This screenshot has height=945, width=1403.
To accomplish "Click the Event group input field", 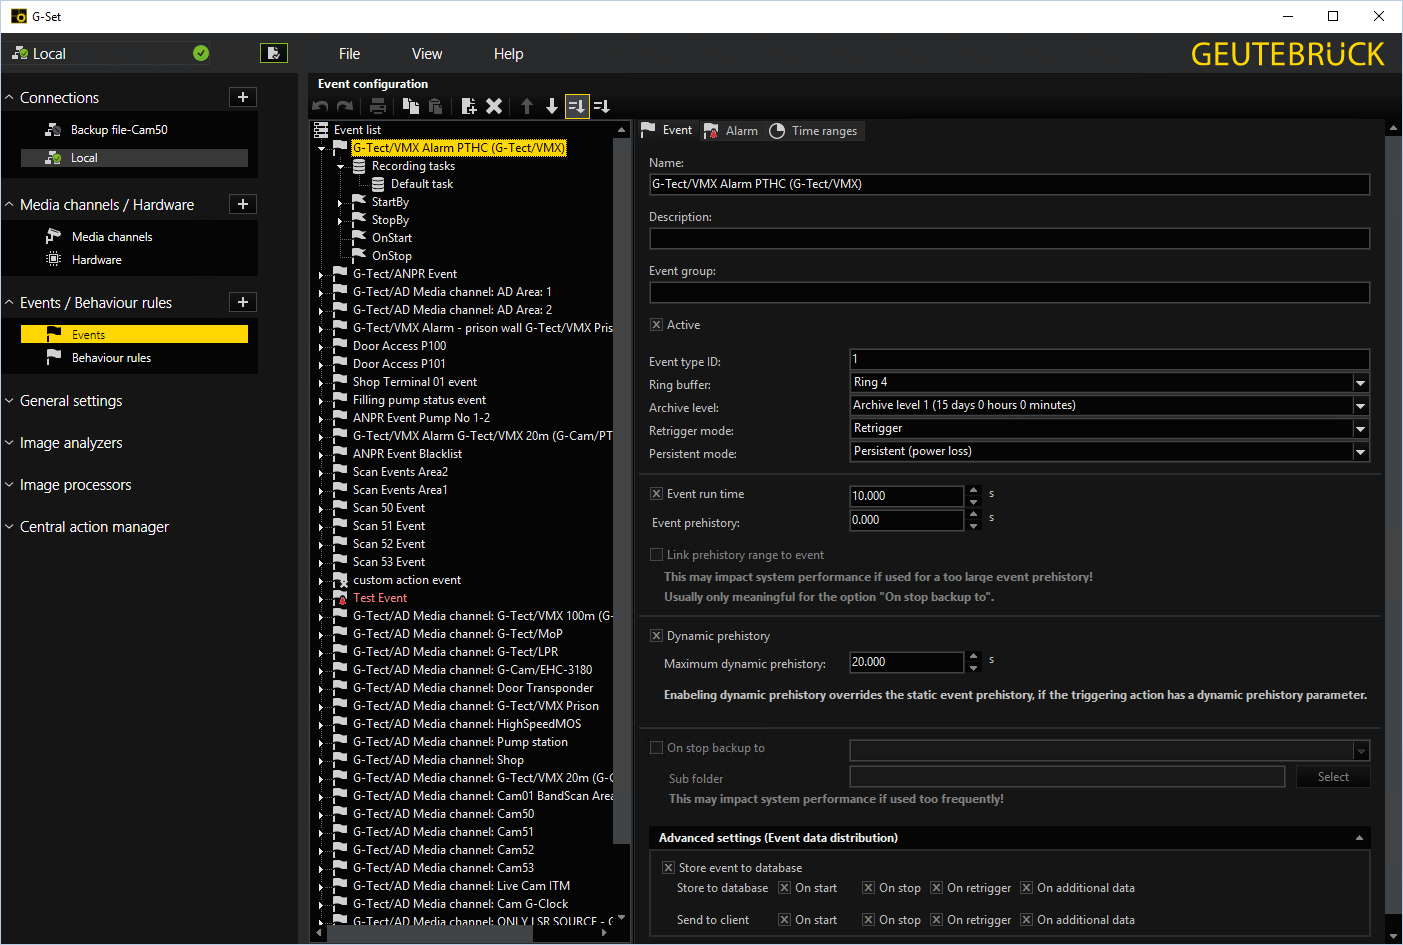I will (x=1009, y=292).
